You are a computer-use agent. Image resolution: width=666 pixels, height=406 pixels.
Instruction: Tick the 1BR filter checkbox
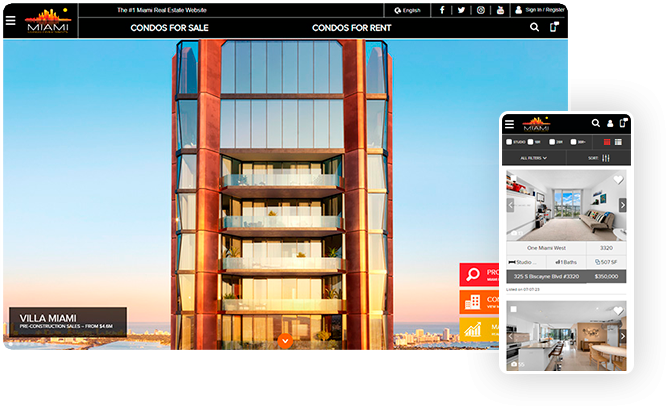531,142
